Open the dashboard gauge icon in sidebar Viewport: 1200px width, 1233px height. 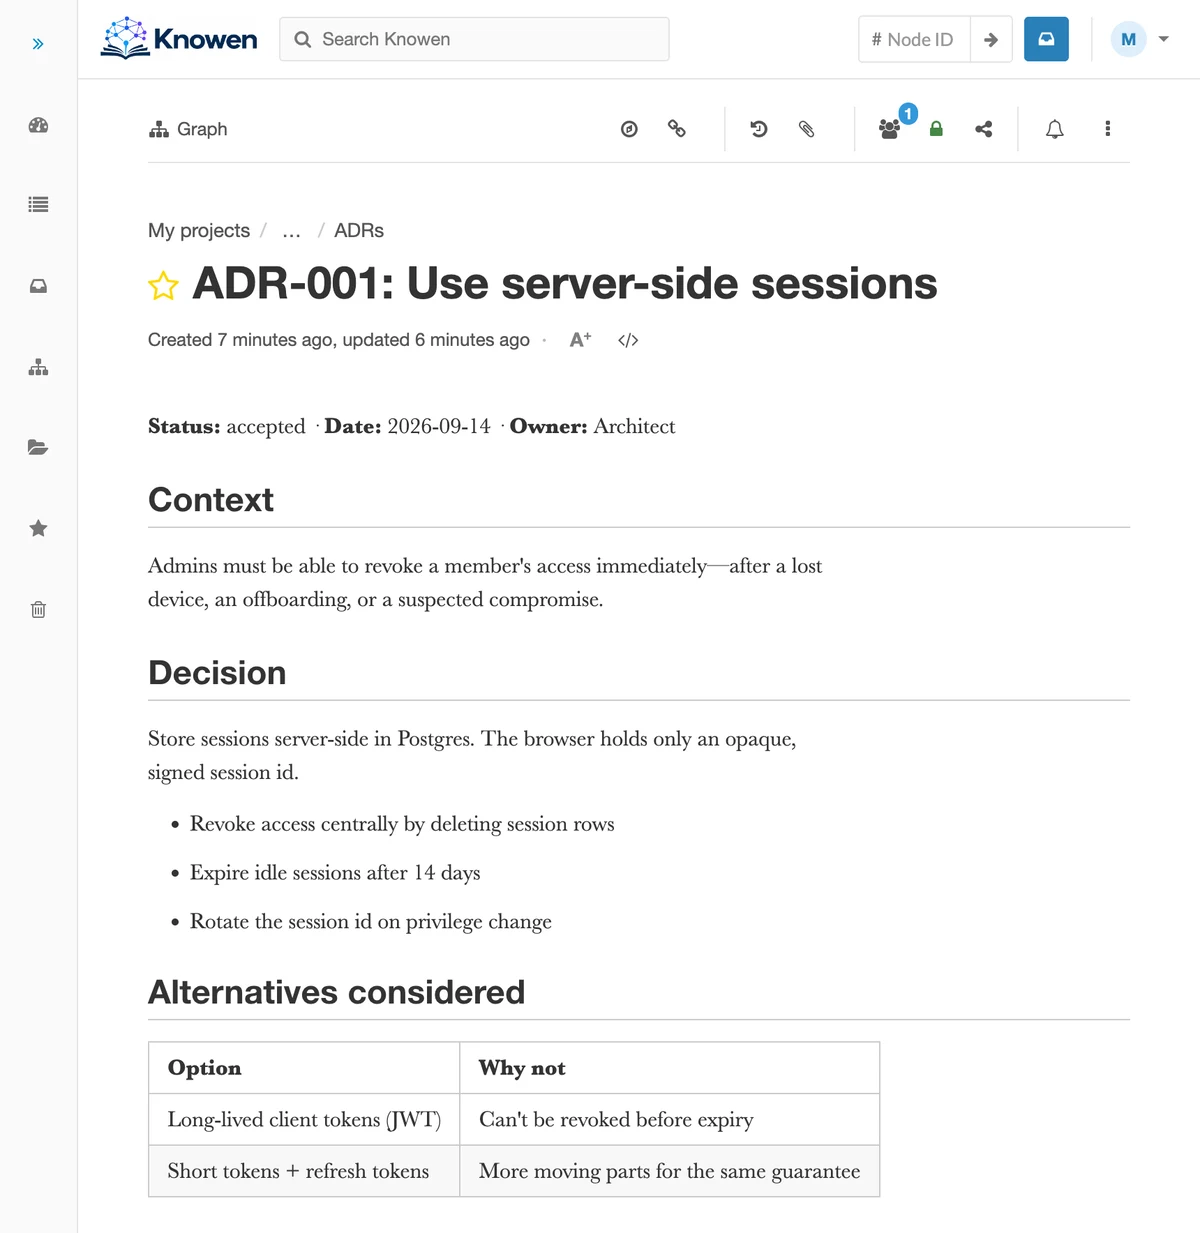coord(38,125)
